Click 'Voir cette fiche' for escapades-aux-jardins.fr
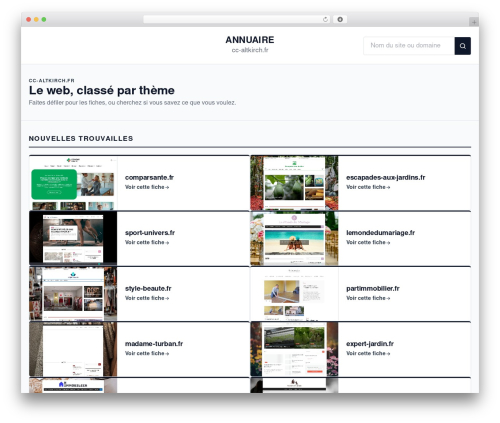 (x=368, y=187)
